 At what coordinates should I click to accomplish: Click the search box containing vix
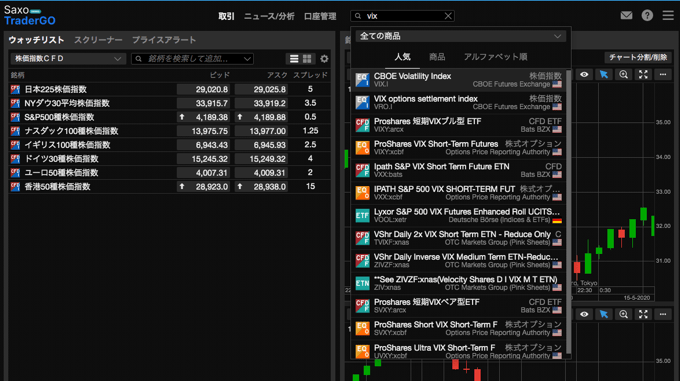(402, 16)
